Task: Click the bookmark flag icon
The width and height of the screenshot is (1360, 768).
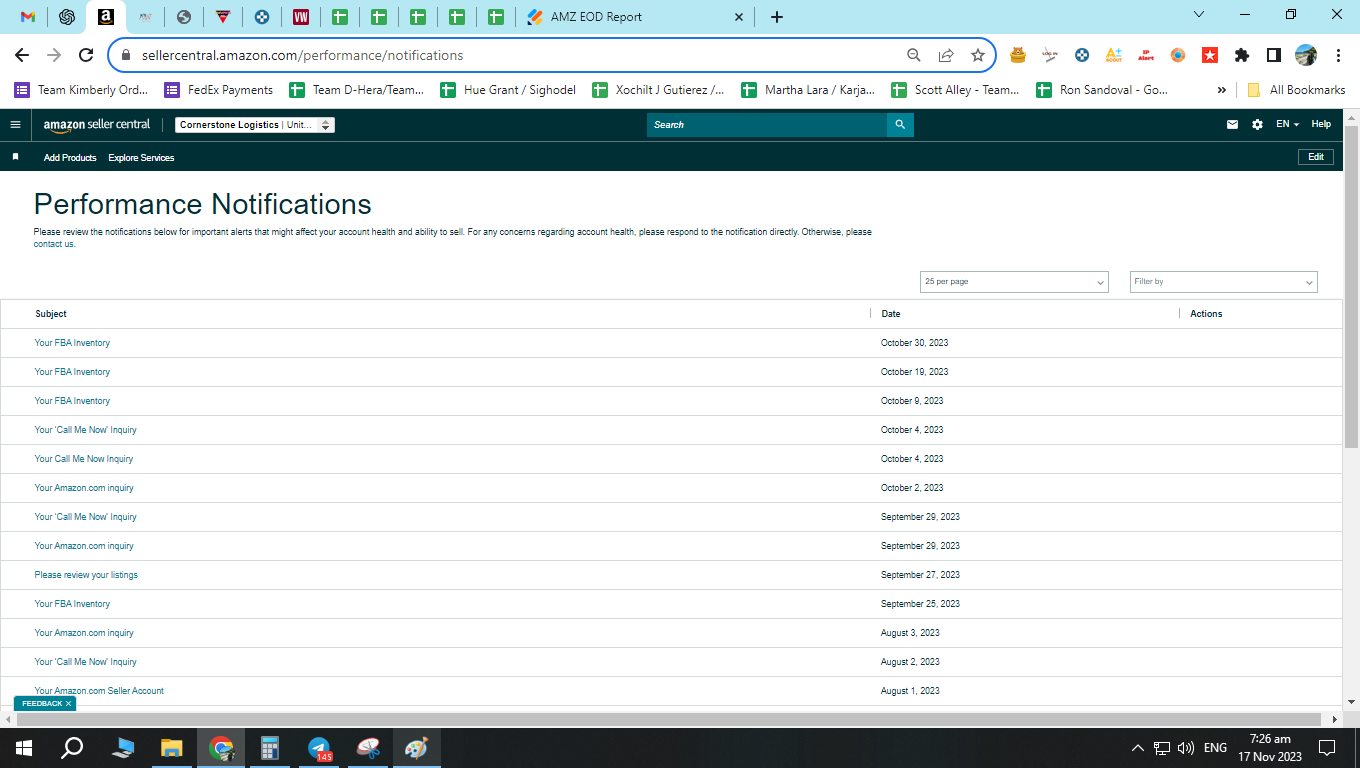Action: click(x=15, y=157)
